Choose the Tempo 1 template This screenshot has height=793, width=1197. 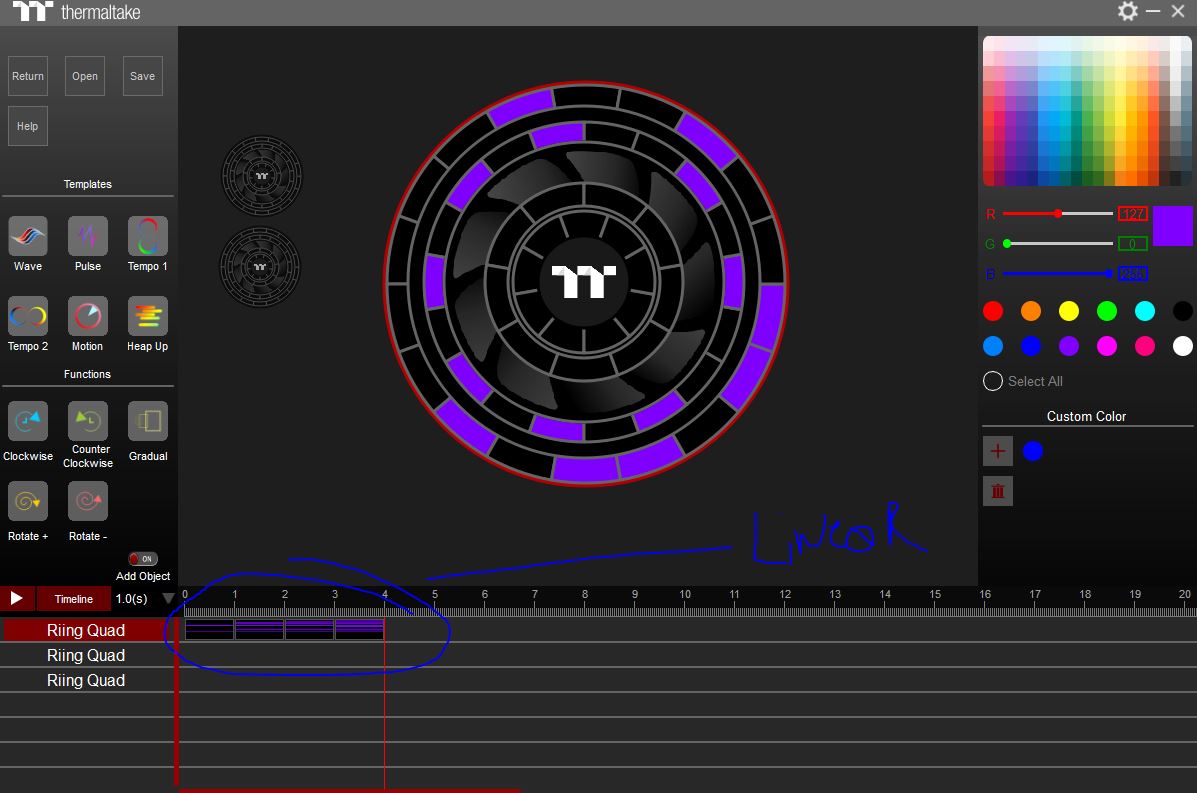[147, 237]
